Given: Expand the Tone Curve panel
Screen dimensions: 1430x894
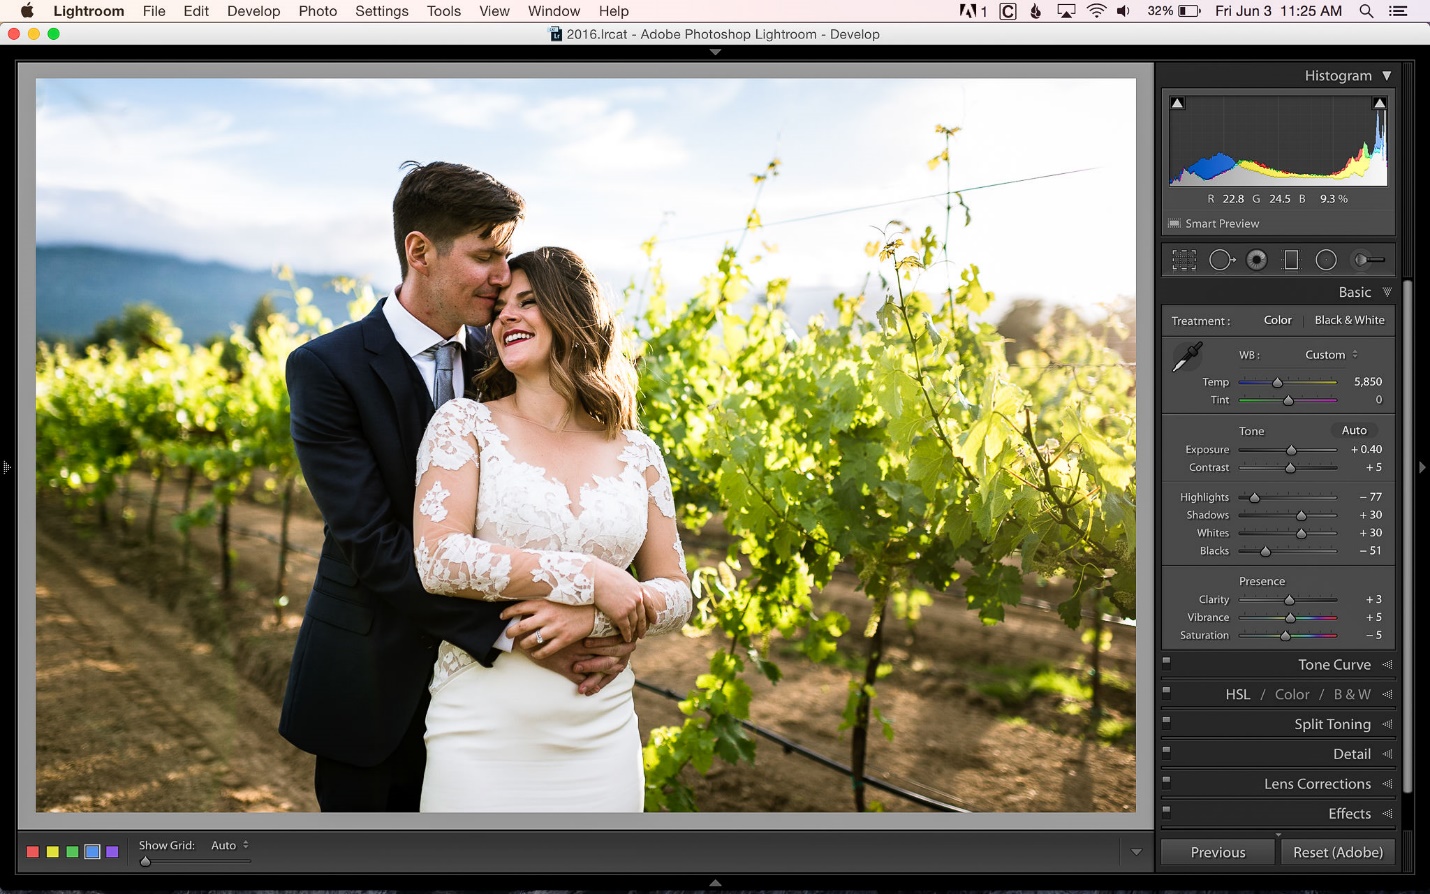Looking at the screenshot, I should click(x=1387, y=665).
